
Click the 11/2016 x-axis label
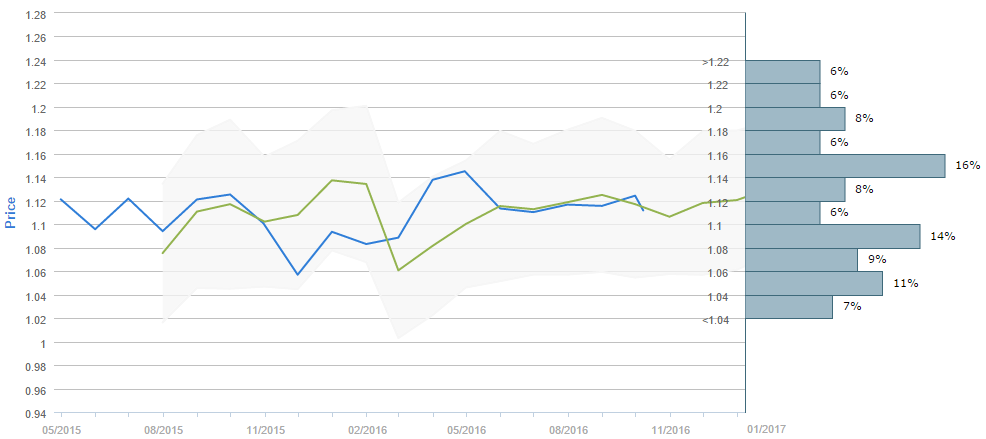[670, 429]
